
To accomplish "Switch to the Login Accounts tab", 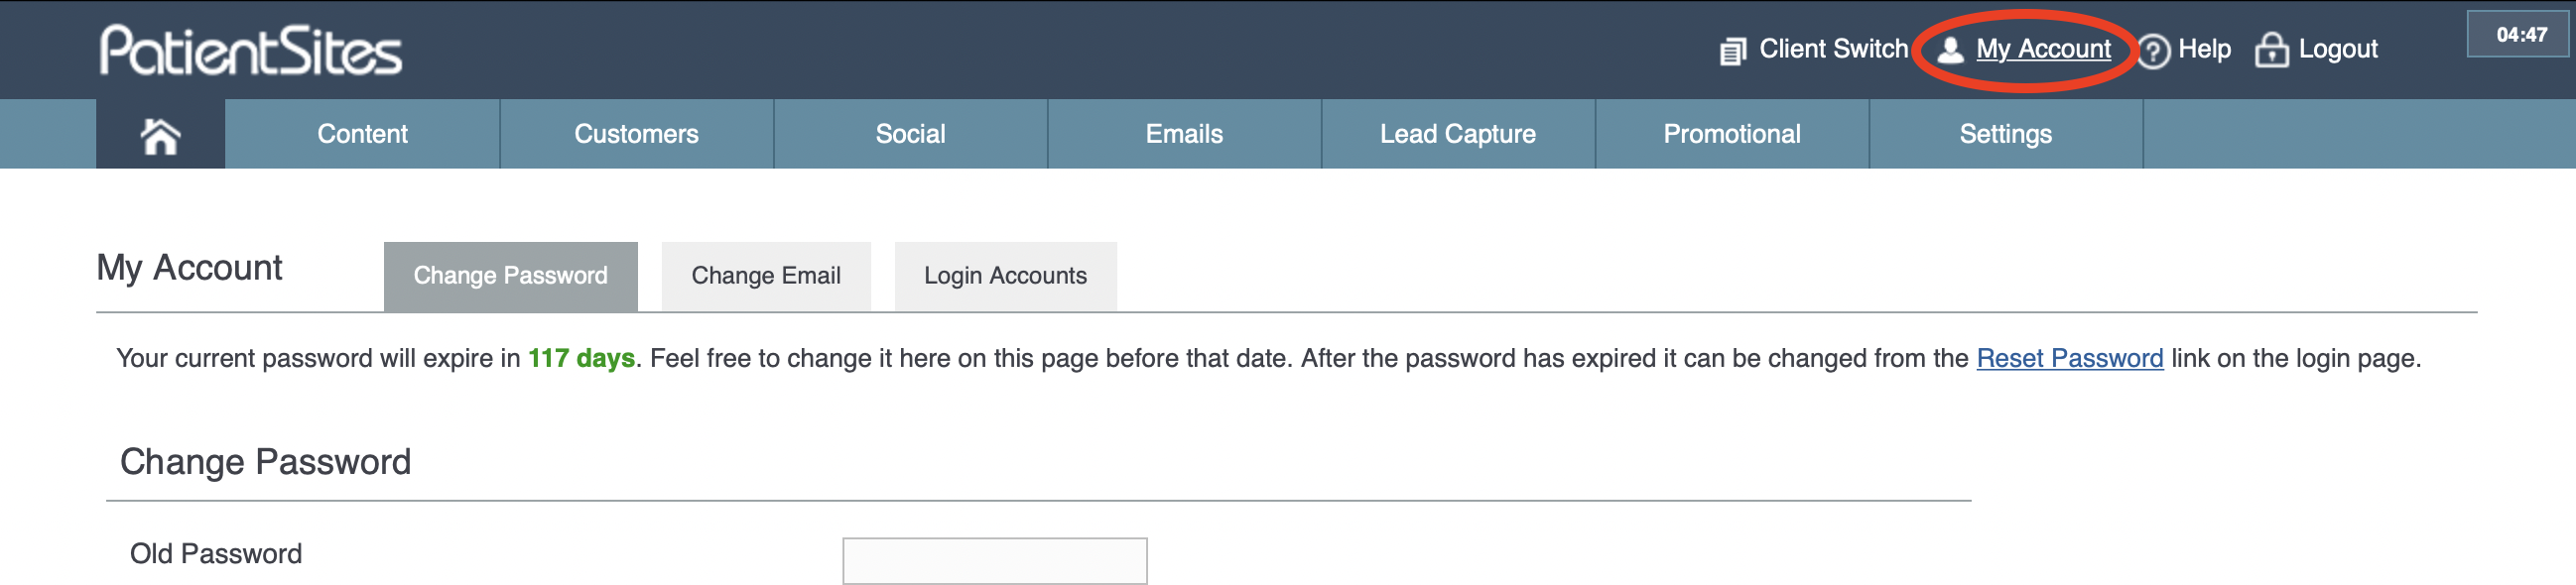I will click(1005, 276).
